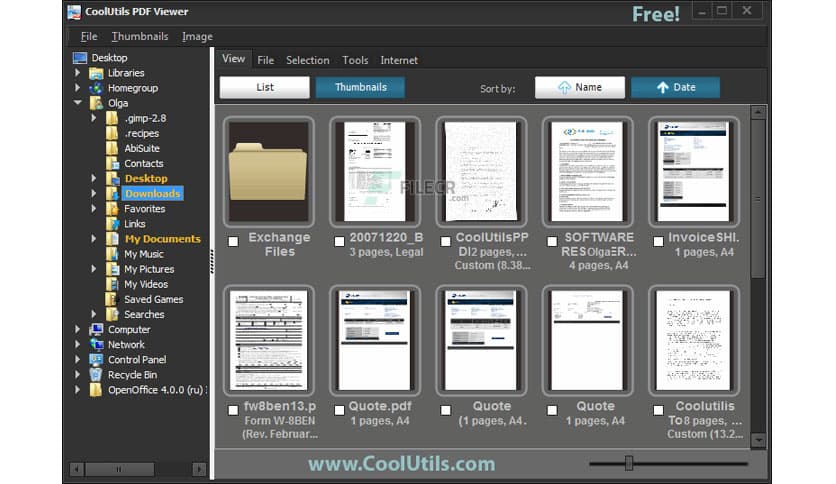Tick the Coolutilis To file checkbox

click(658, 410)
